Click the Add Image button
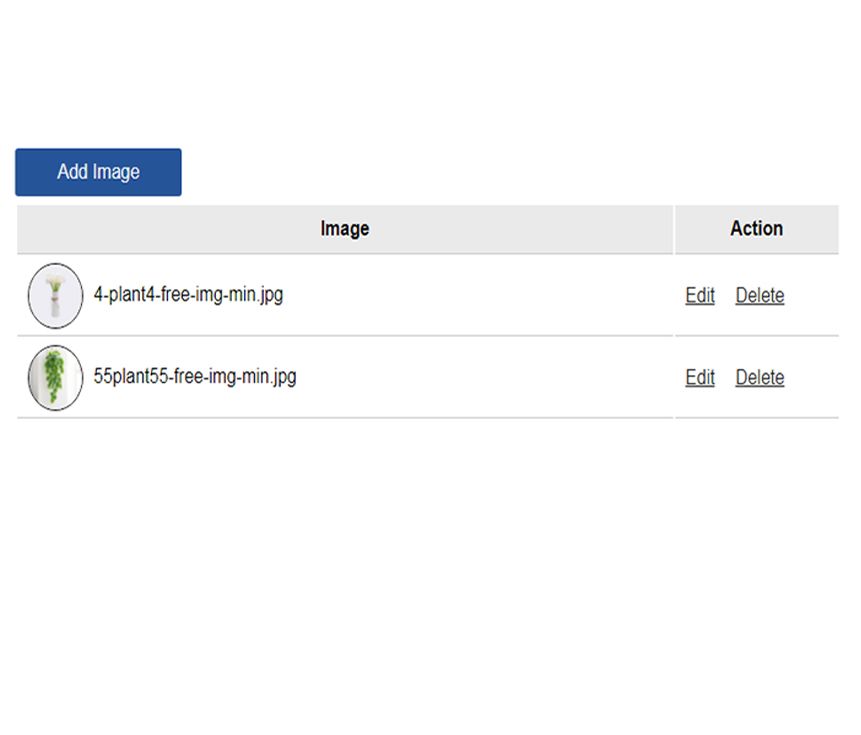861x735 pixels. (x=98, y=172)
